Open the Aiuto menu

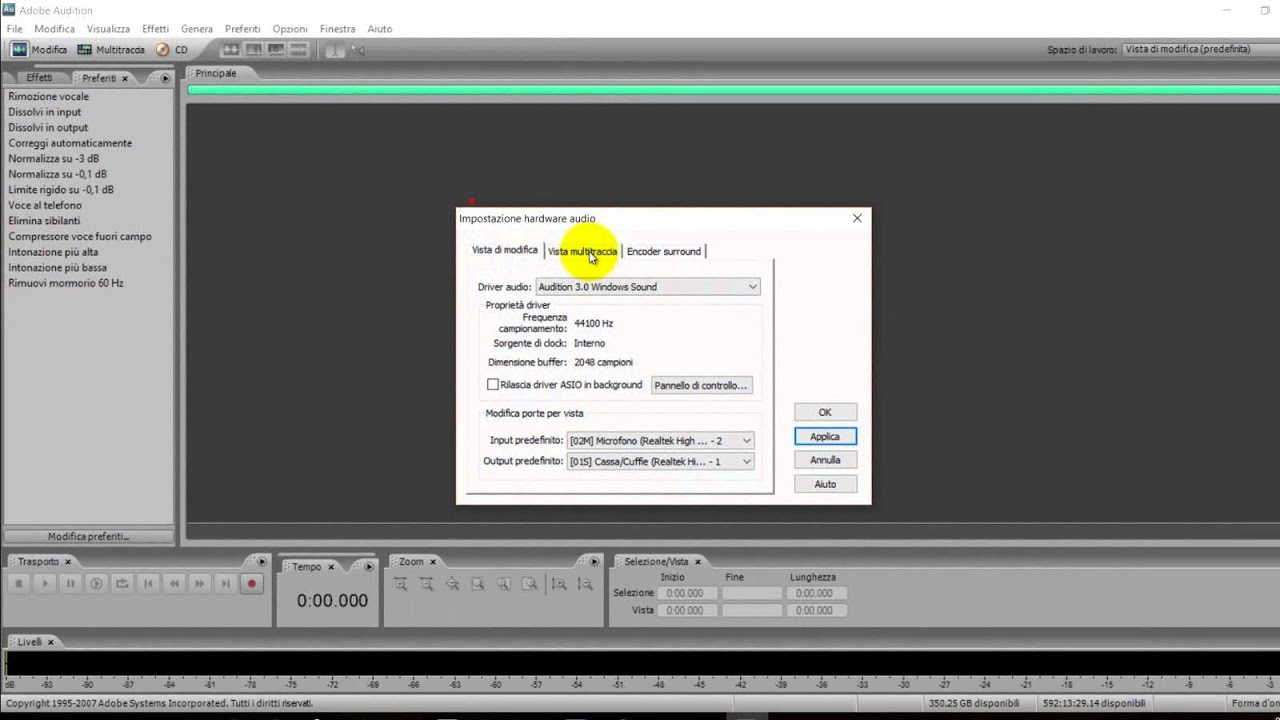point(380,29)
